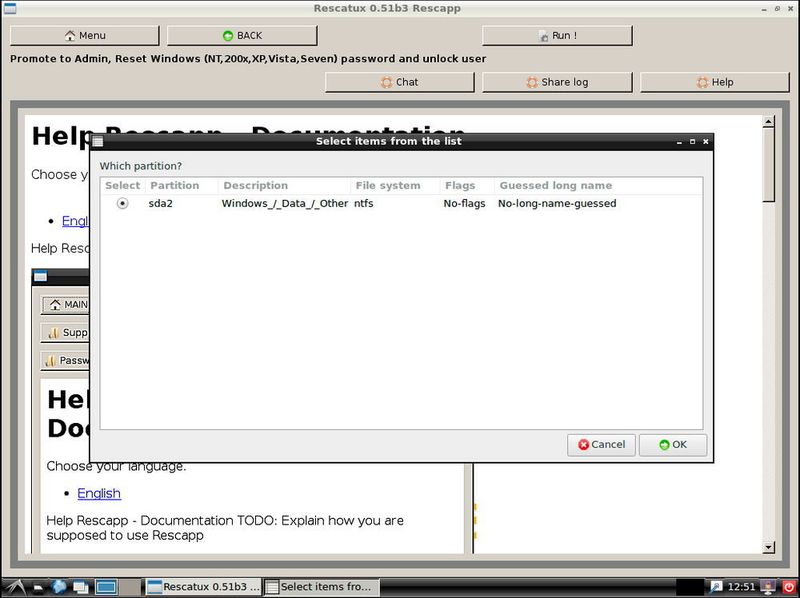Click help pane vertical scrollbar thumb
Screen dimensions: 800x598
(x=768, y=164)
